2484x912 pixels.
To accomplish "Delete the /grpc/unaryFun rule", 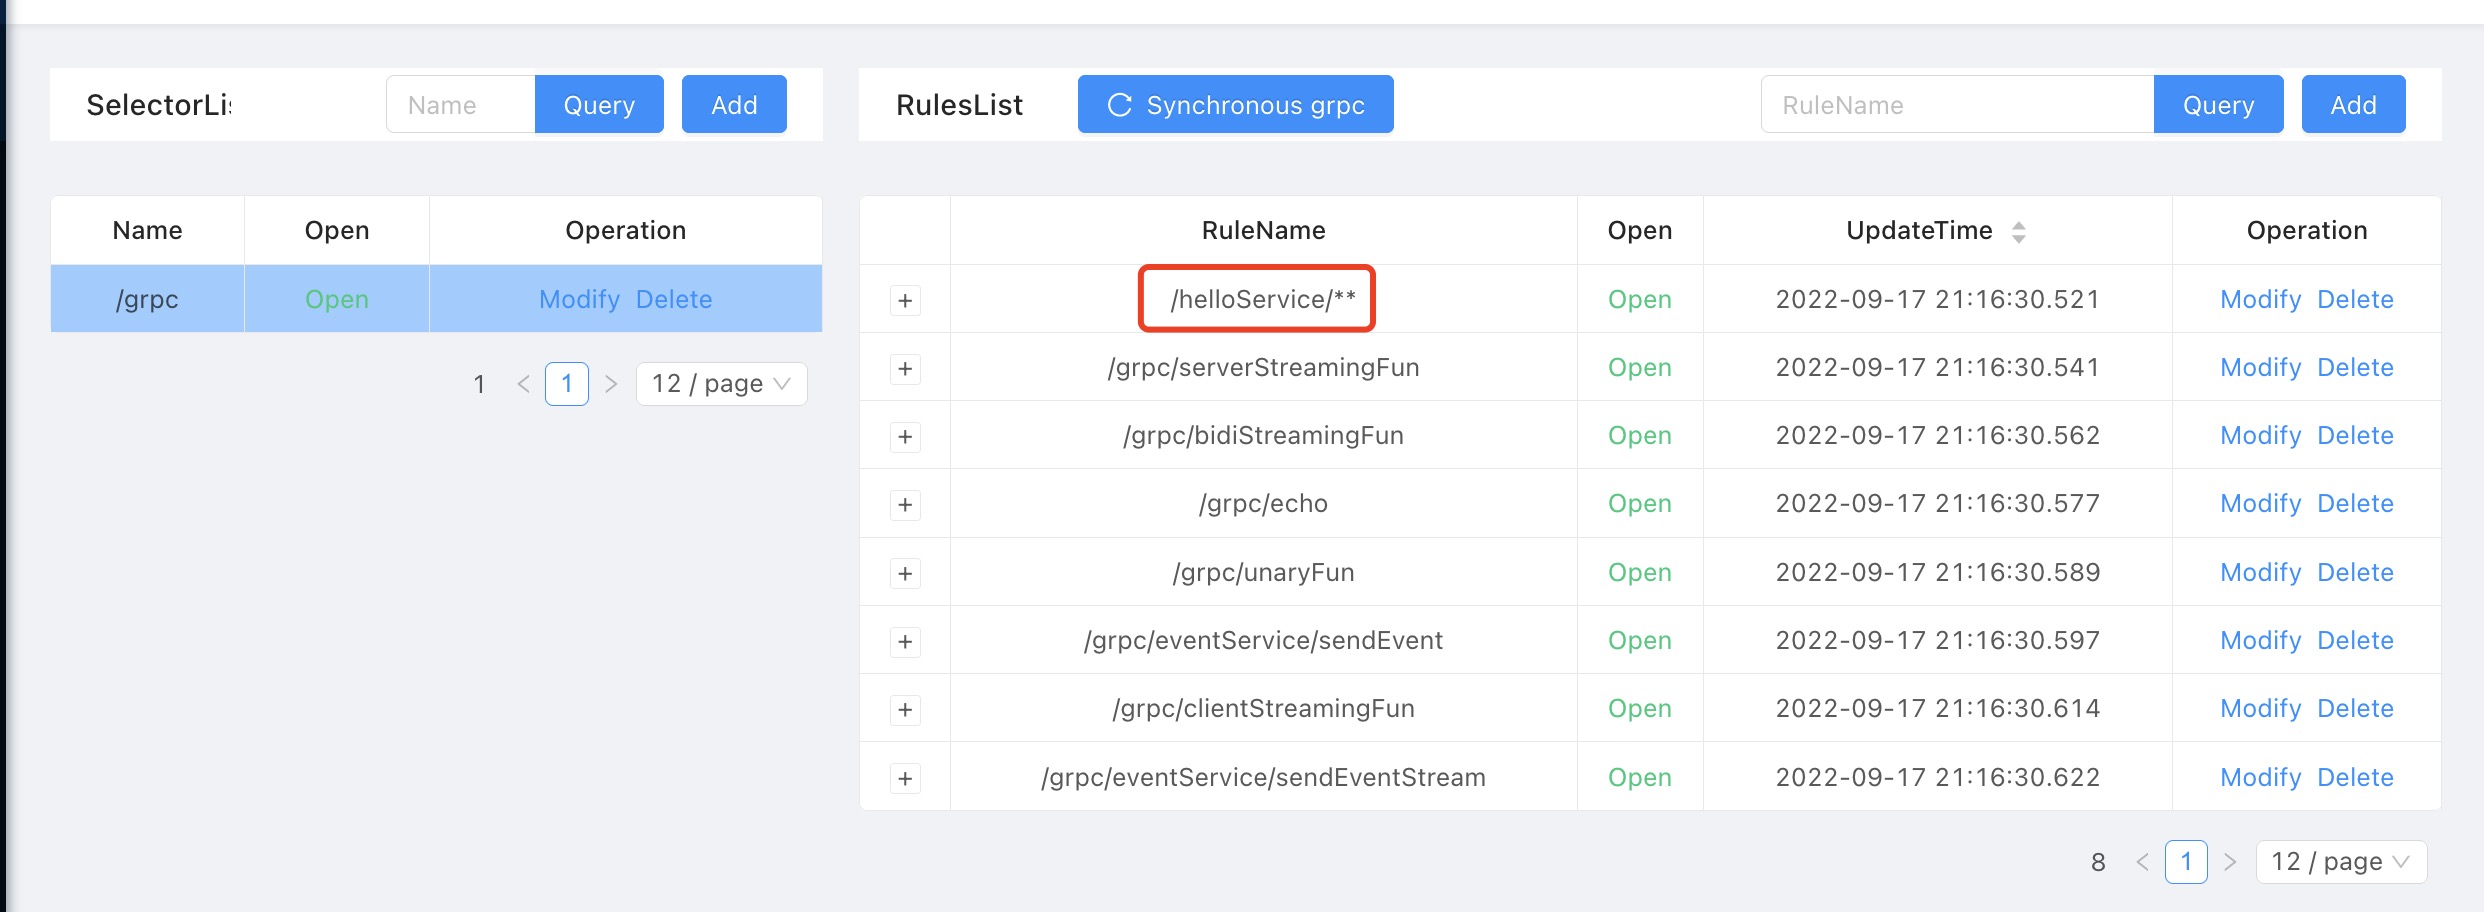I will tap(2355, 572).
